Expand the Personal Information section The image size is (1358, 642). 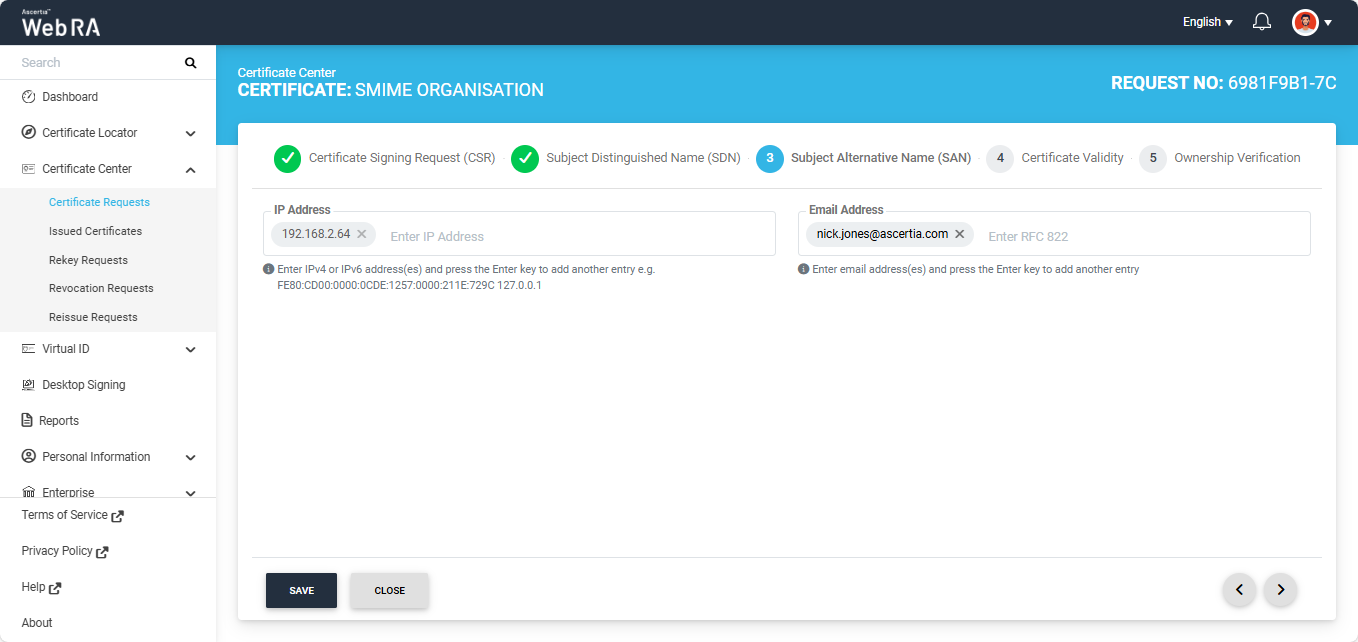coord(190,457)
